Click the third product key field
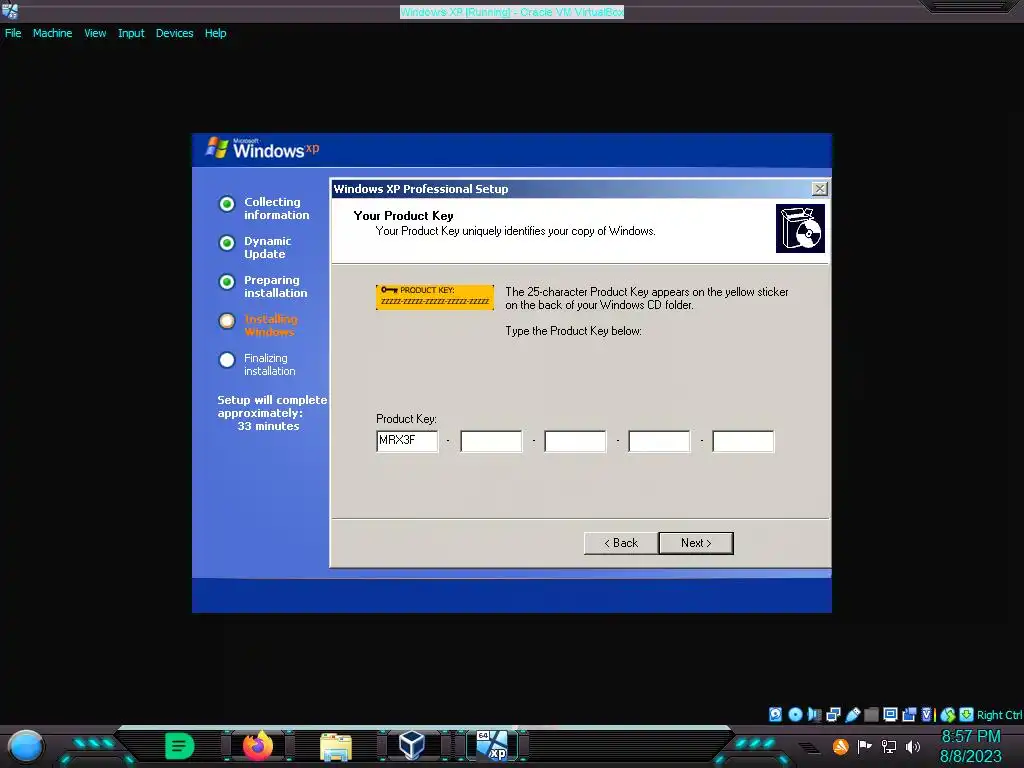Viewport: 1024px width, 768px height. coord(575,441)
